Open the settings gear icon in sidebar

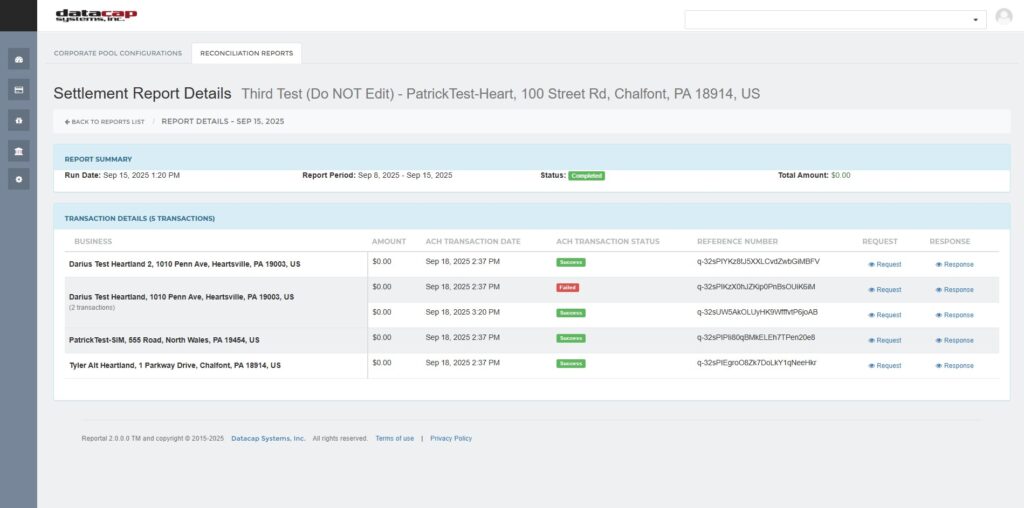coord(18,180)
